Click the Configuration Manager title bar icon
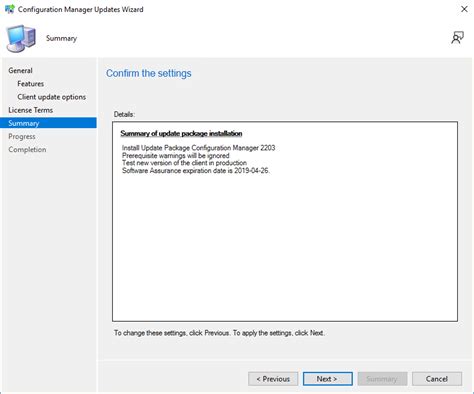Image resolution: width=474 pixels, height=394 pixels. coord(9,9)
